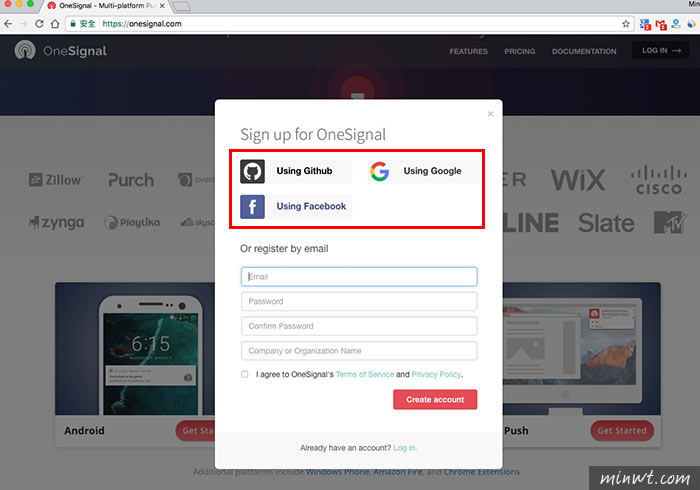The width and height of the screenshot is (700, 490).
Task: Click the OneSignal logo in header
Action: coord(61,50)
